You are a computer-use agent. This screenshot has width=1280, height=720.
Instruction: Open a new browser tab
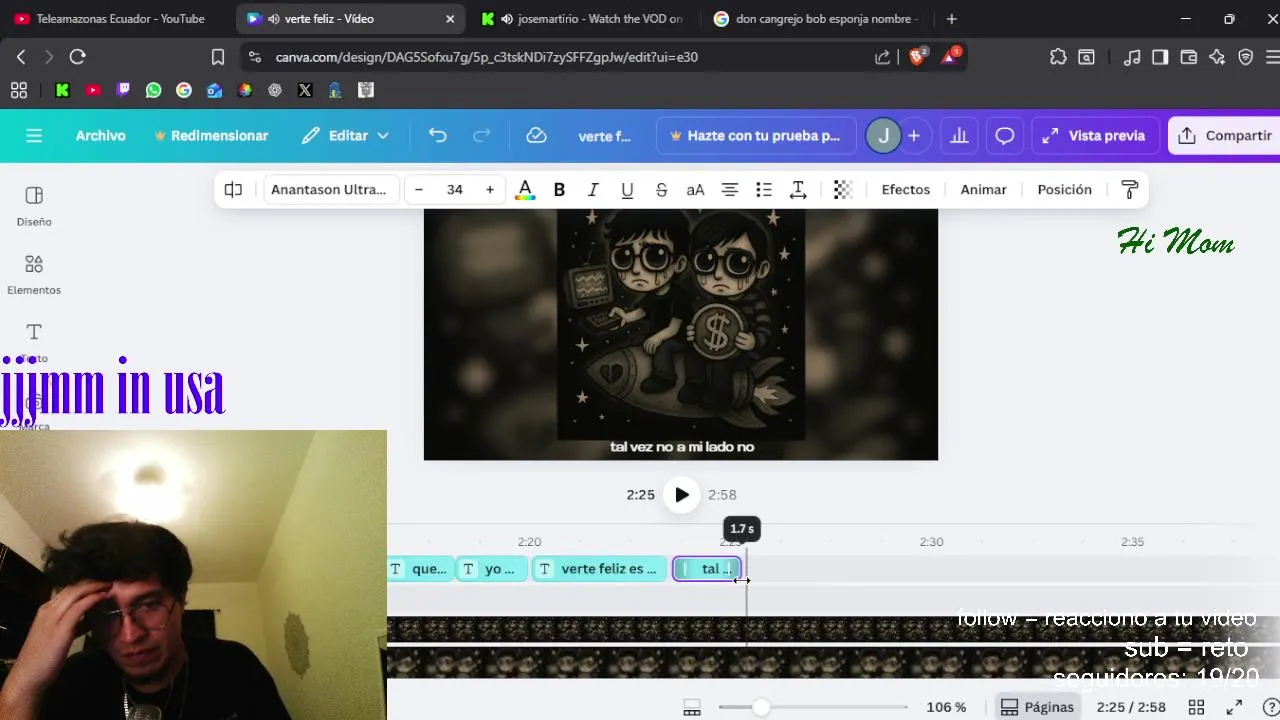(951, 19)
